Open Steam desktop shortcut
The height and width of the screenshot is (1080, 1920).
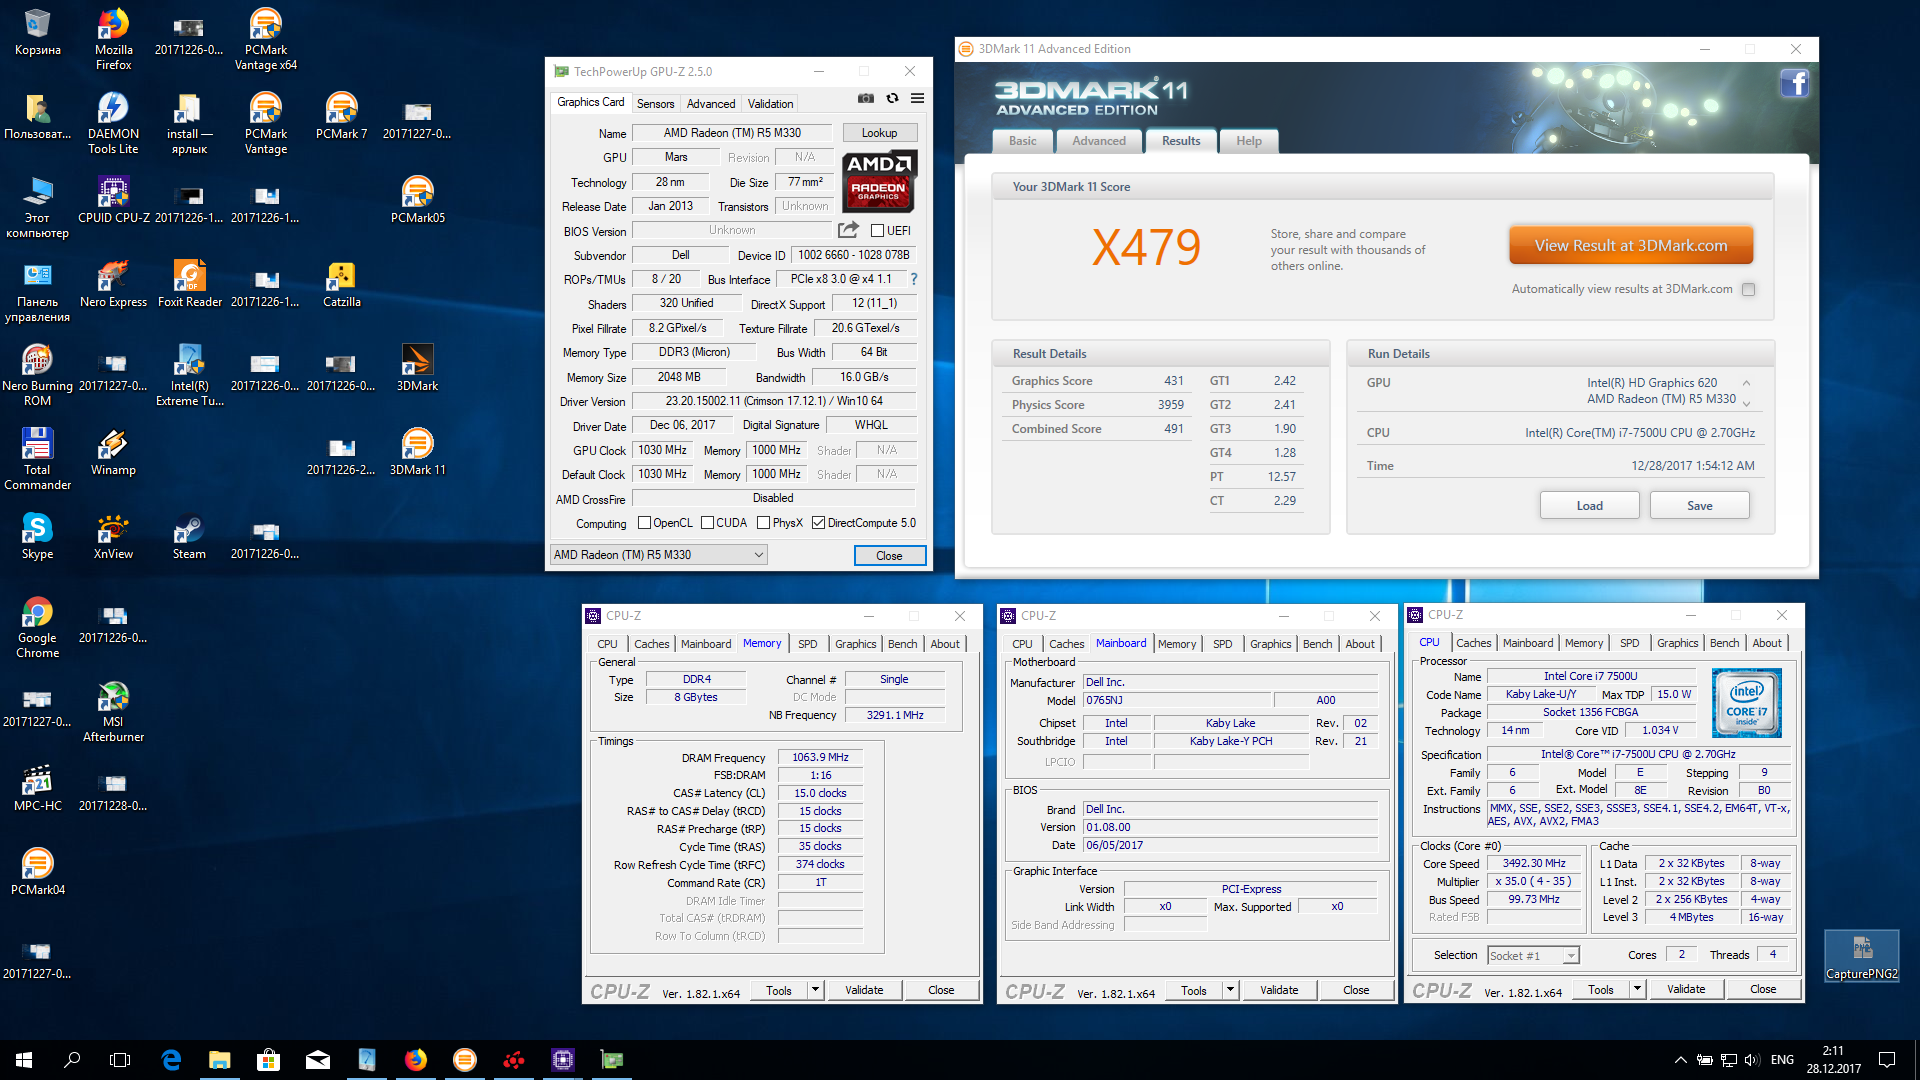point(189,536)
